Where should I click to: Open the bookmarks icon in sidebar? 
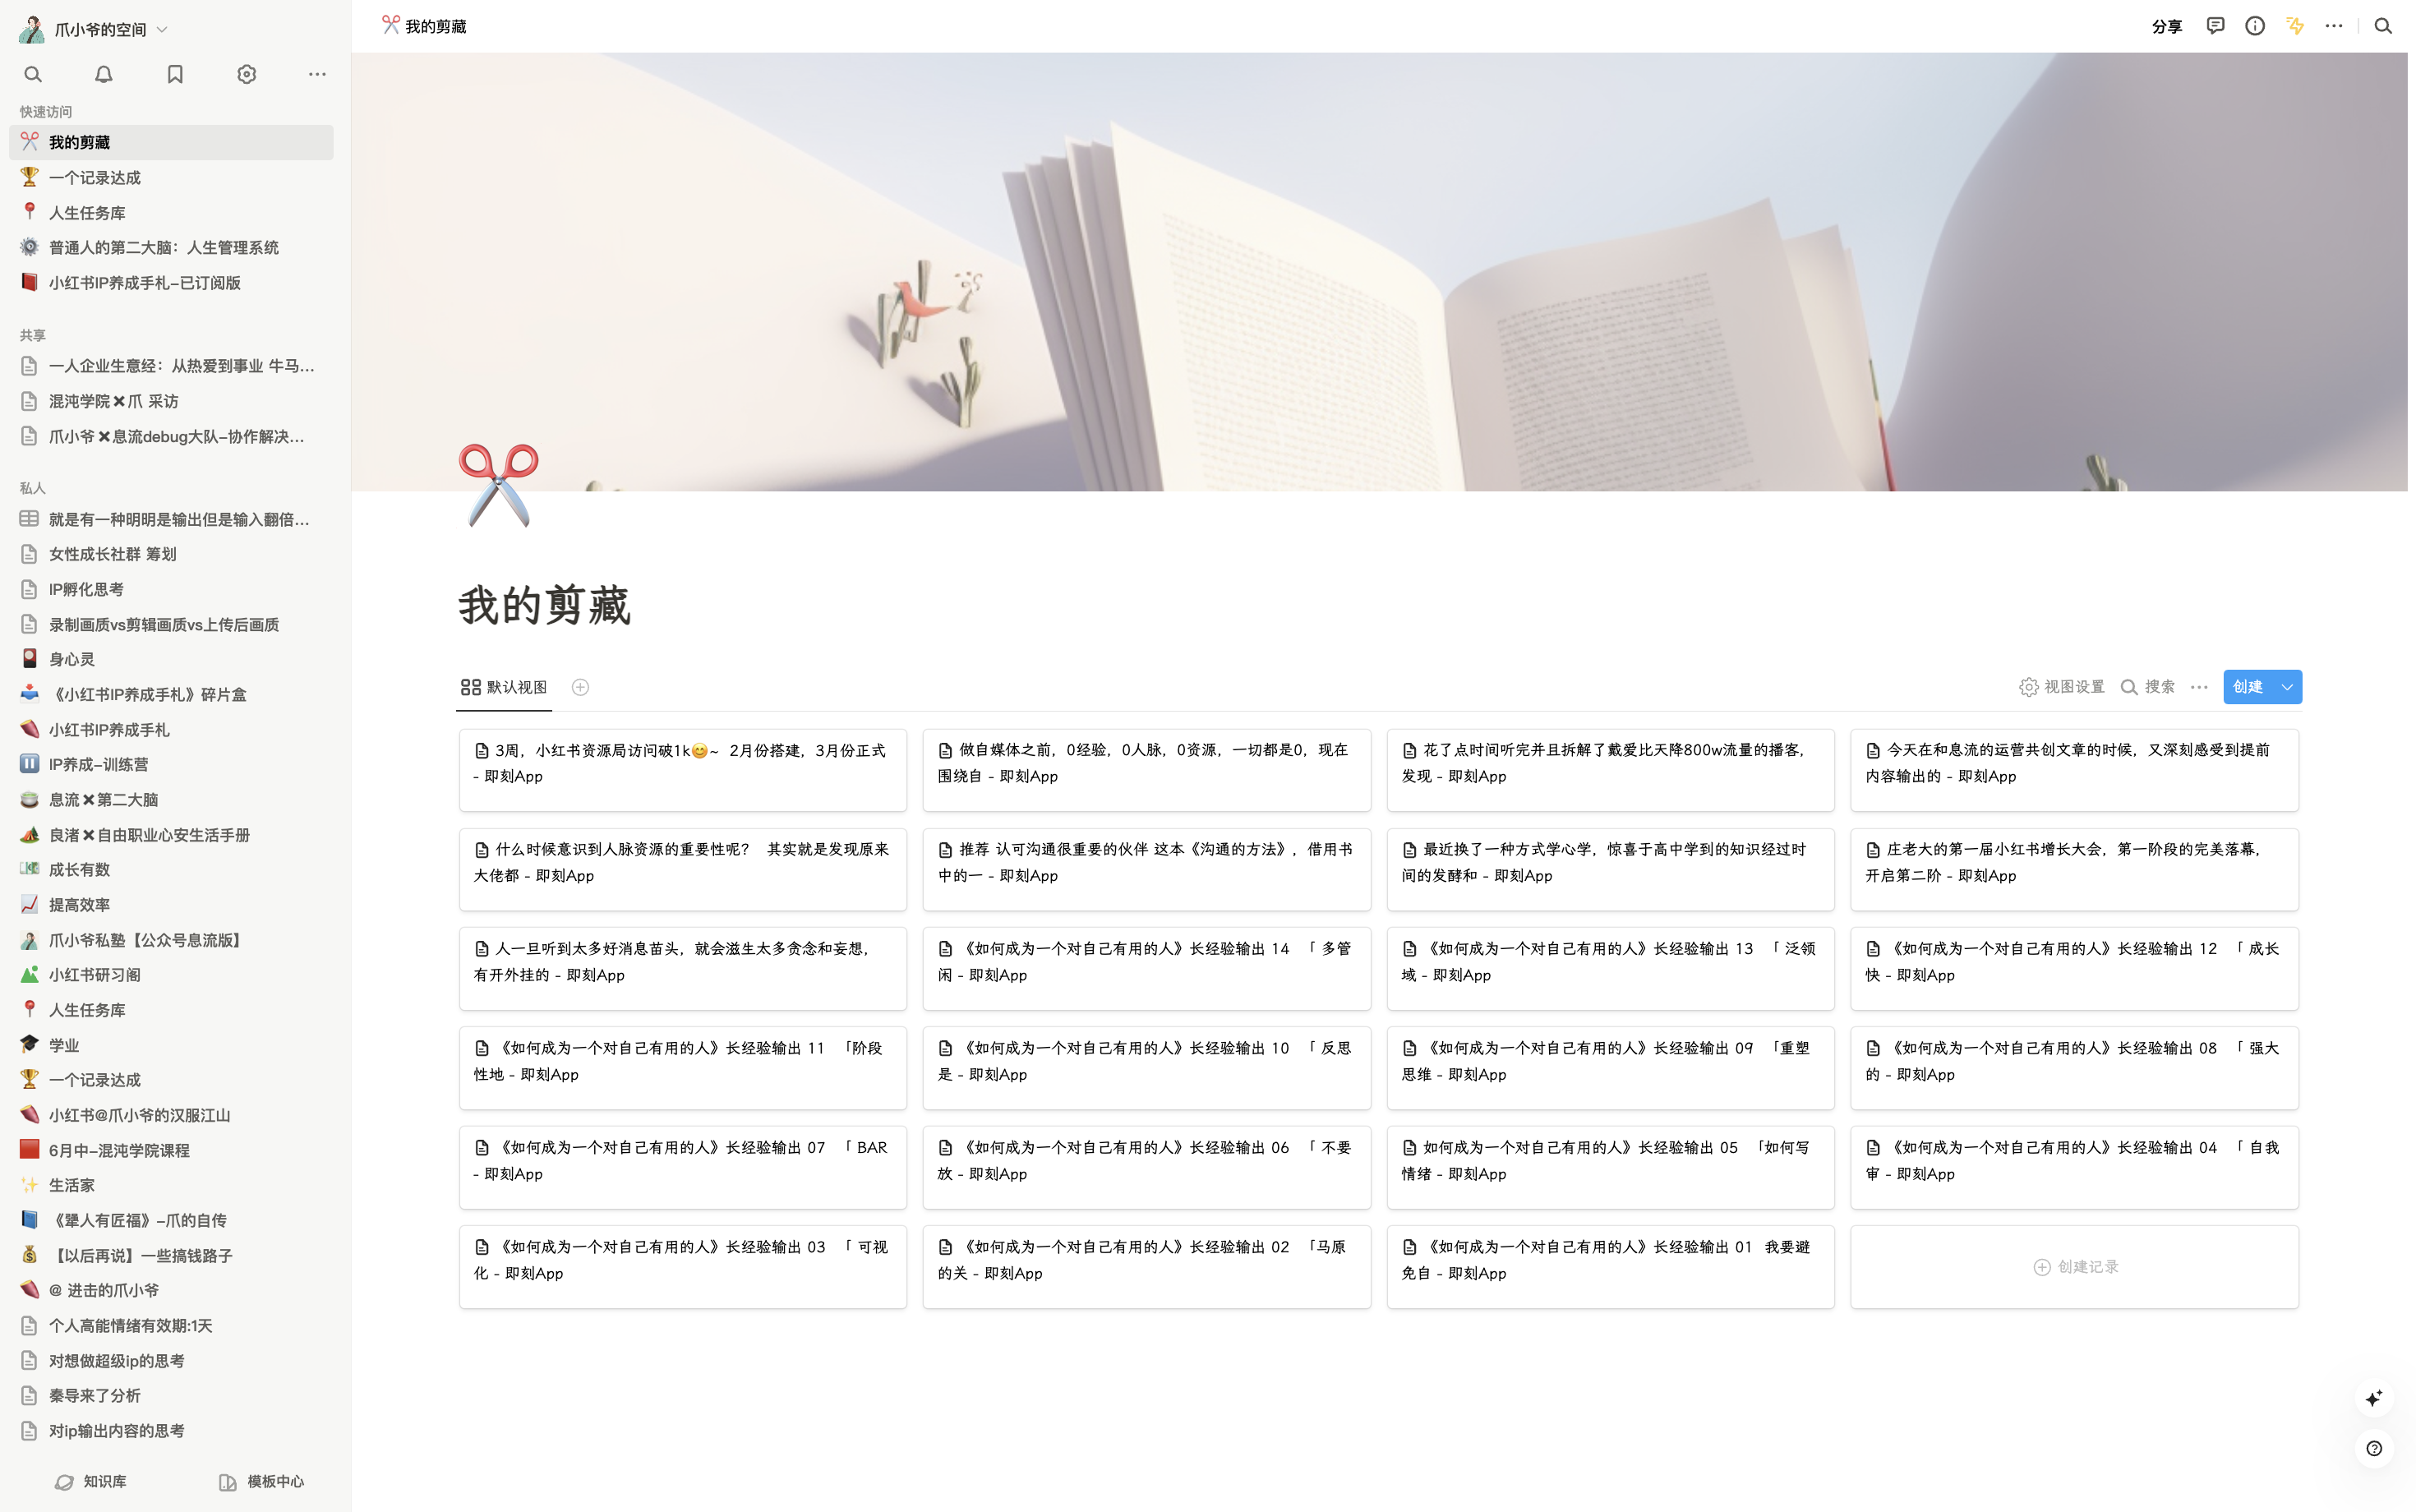point(175,74)
